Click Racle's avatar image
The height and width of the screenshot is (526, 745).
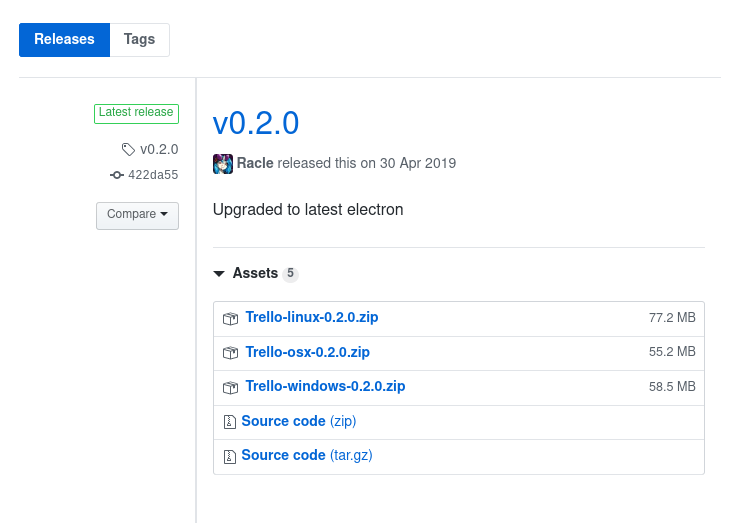[x=223, y=164]
